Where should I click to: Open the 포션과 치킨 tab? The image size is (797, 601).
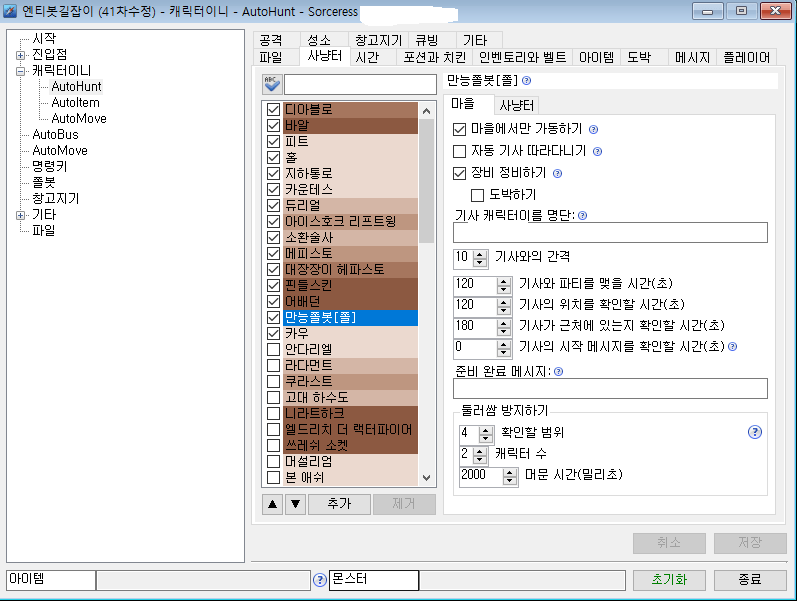coord(435,57)
